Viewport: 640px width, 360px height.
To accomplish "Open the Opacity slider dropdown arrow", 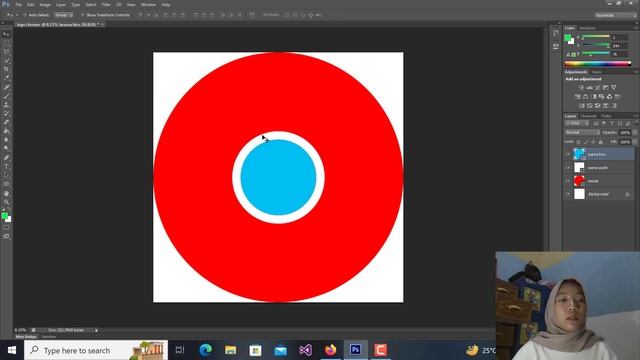I will 635,133.
